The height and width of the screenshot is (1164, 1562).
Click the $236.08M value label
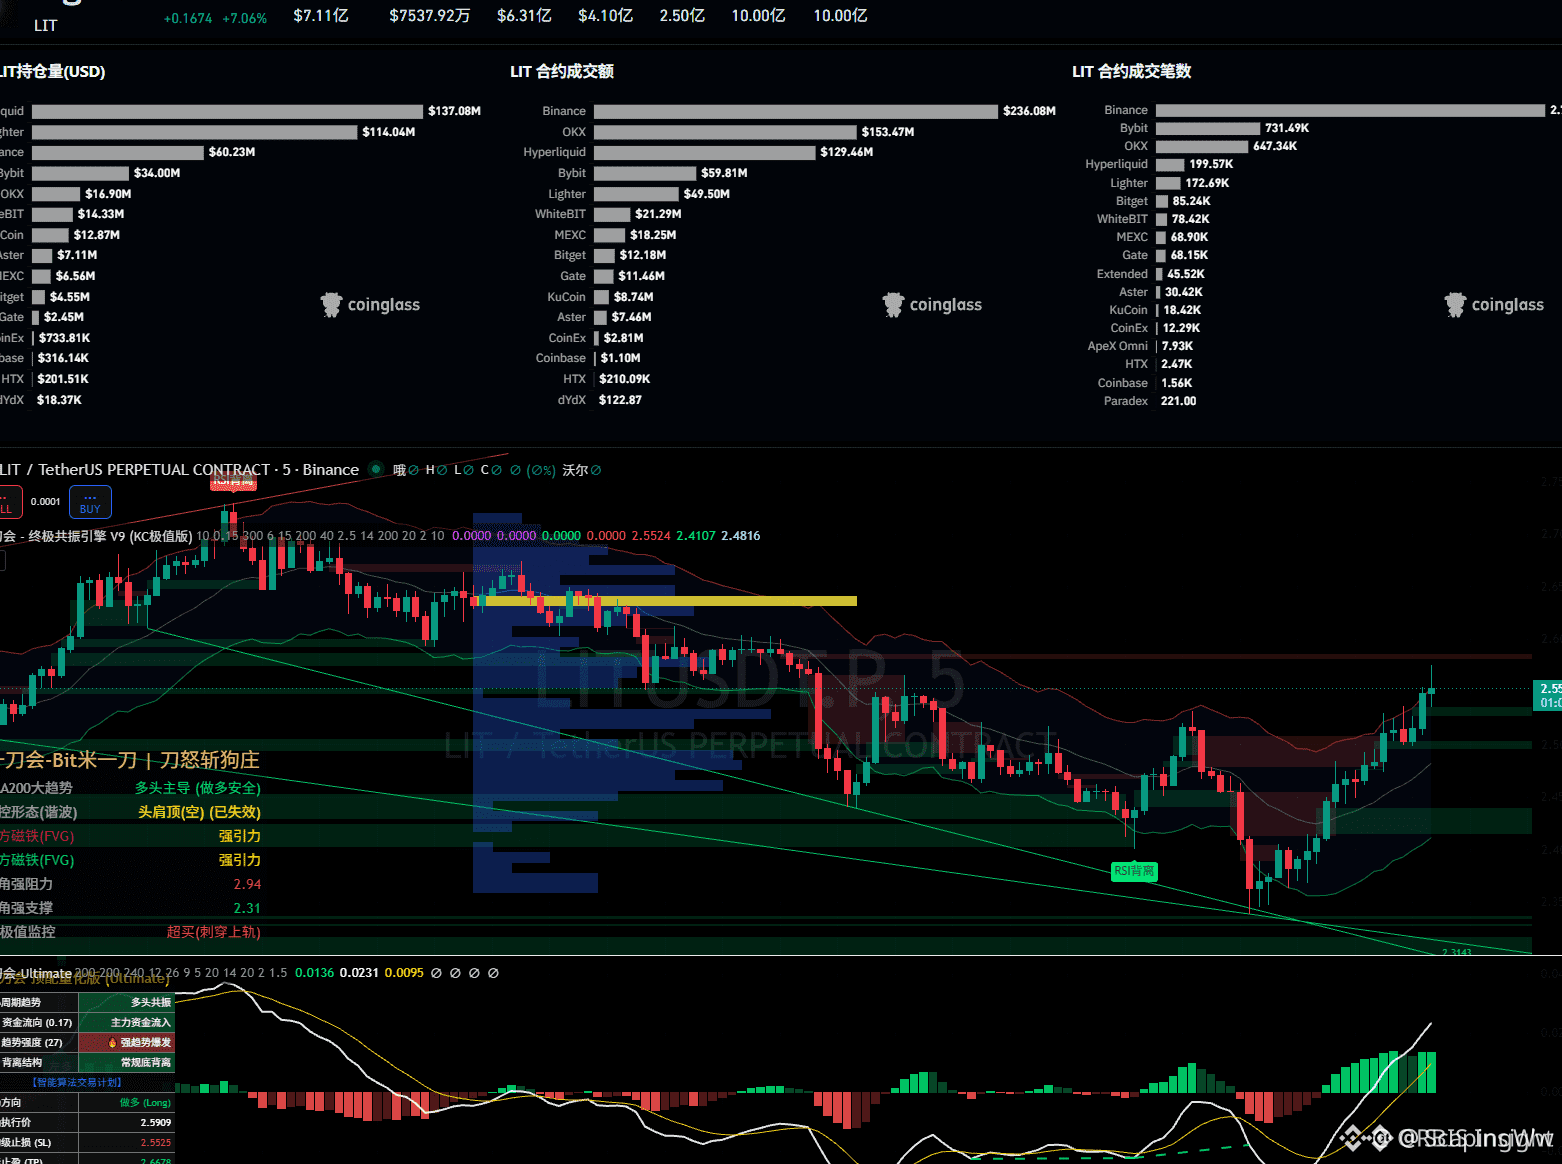tap(1030, 111)
